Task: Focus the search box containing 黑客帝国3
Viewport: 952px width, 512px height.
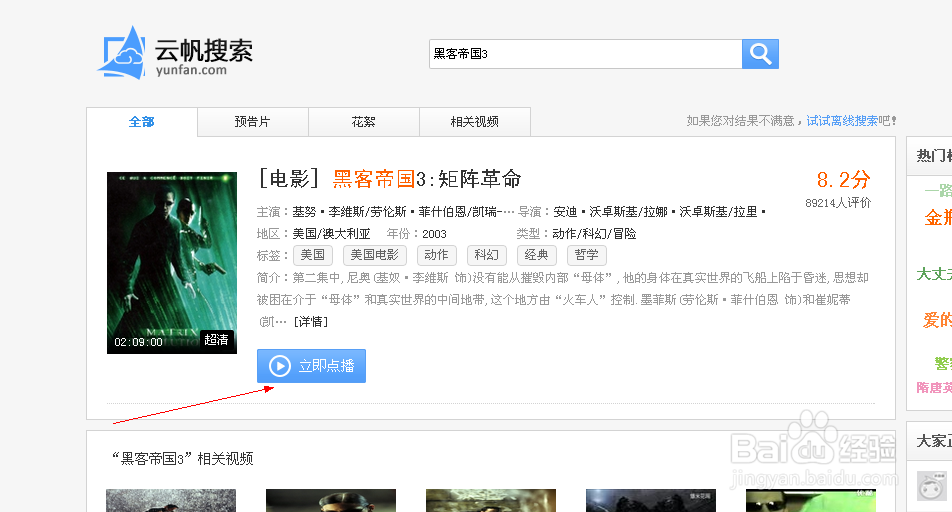Action: point(585,54)
